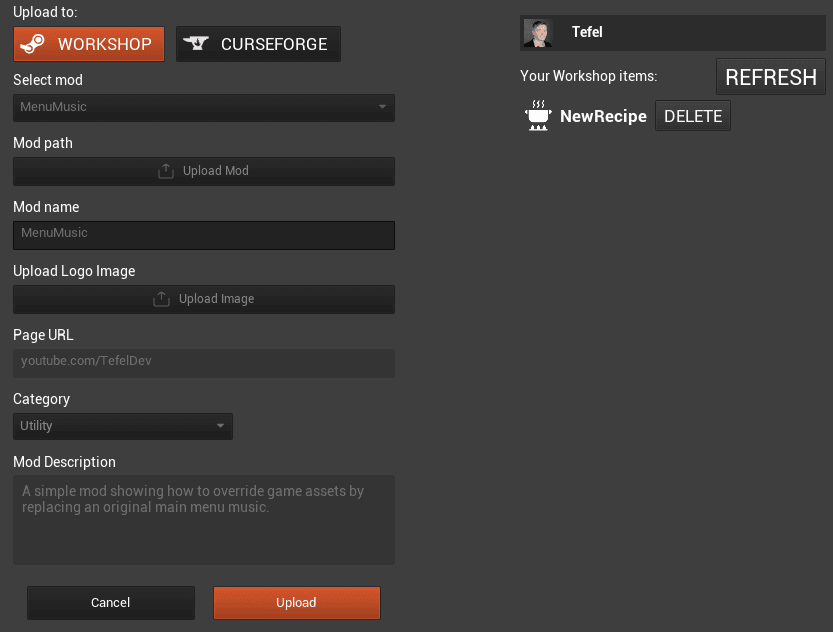This screenshot has width=833, height=632.
Task: Click the NewRecipe cooking pot icon
Action: click(x=538, y=115)
